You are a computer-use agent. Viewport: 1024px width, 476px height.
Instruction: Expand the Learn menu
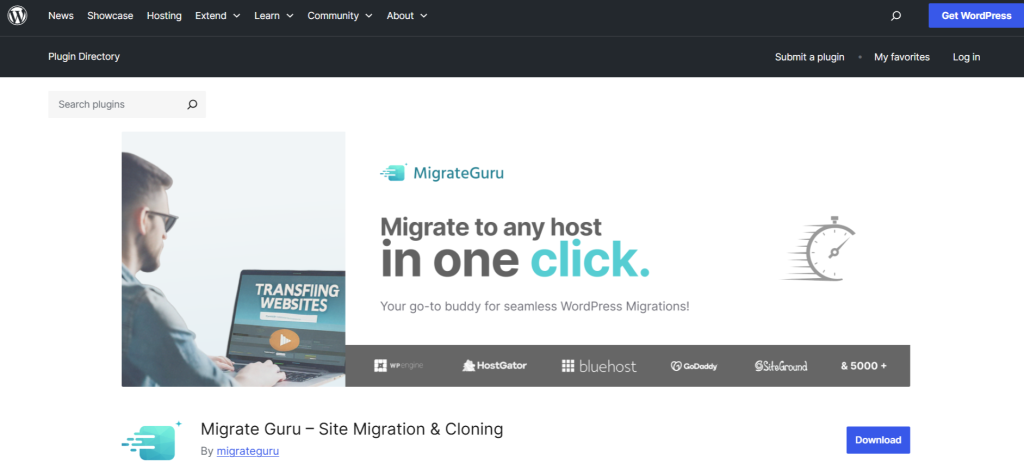tap(274, 16)
